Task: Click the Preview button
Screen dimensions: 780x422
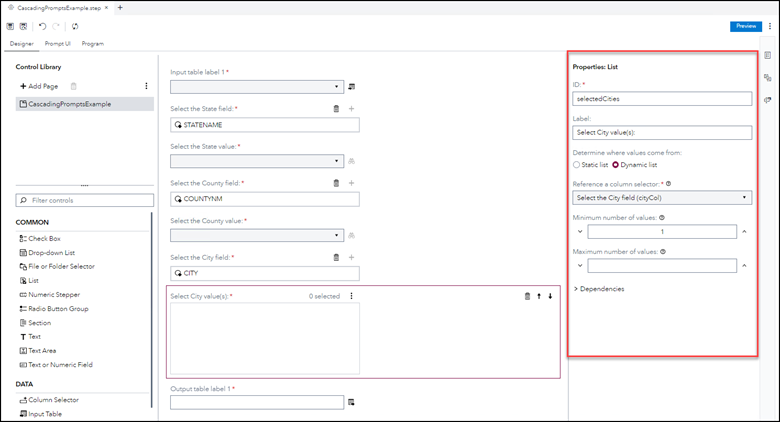Action: (745, 26)
